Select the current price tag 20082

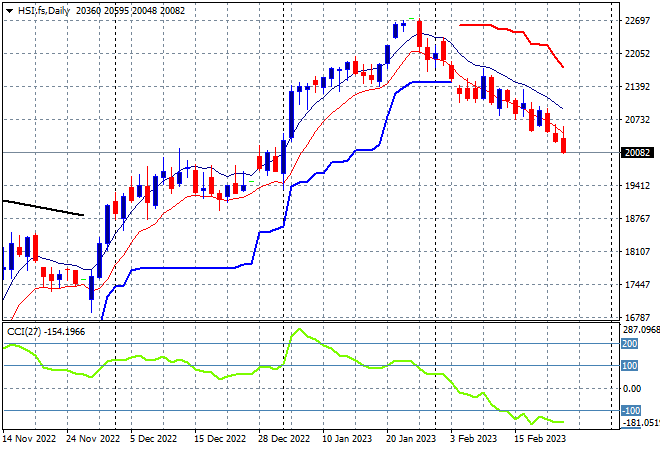pos(637,152)
